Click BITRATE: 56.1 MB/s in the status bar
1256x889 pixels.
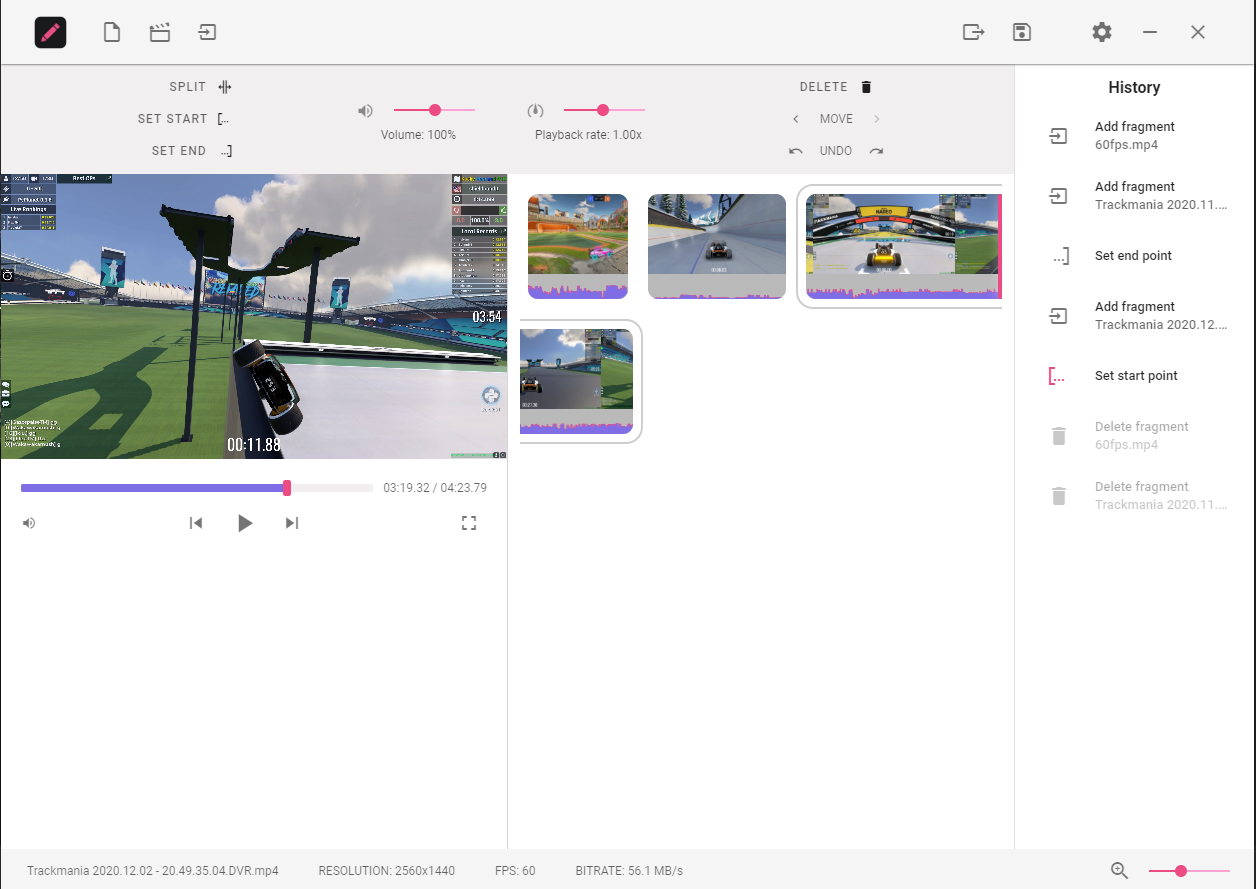[x=630, y=871]
